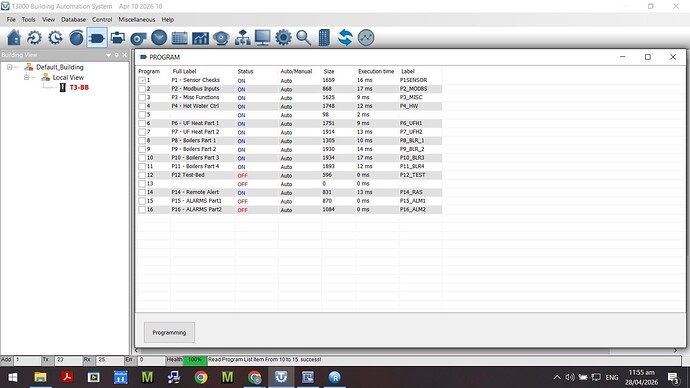Screen dimensions: 690x388
Task: Click the fan-blower shaped toolbar icon
Action: pos(138,38)
